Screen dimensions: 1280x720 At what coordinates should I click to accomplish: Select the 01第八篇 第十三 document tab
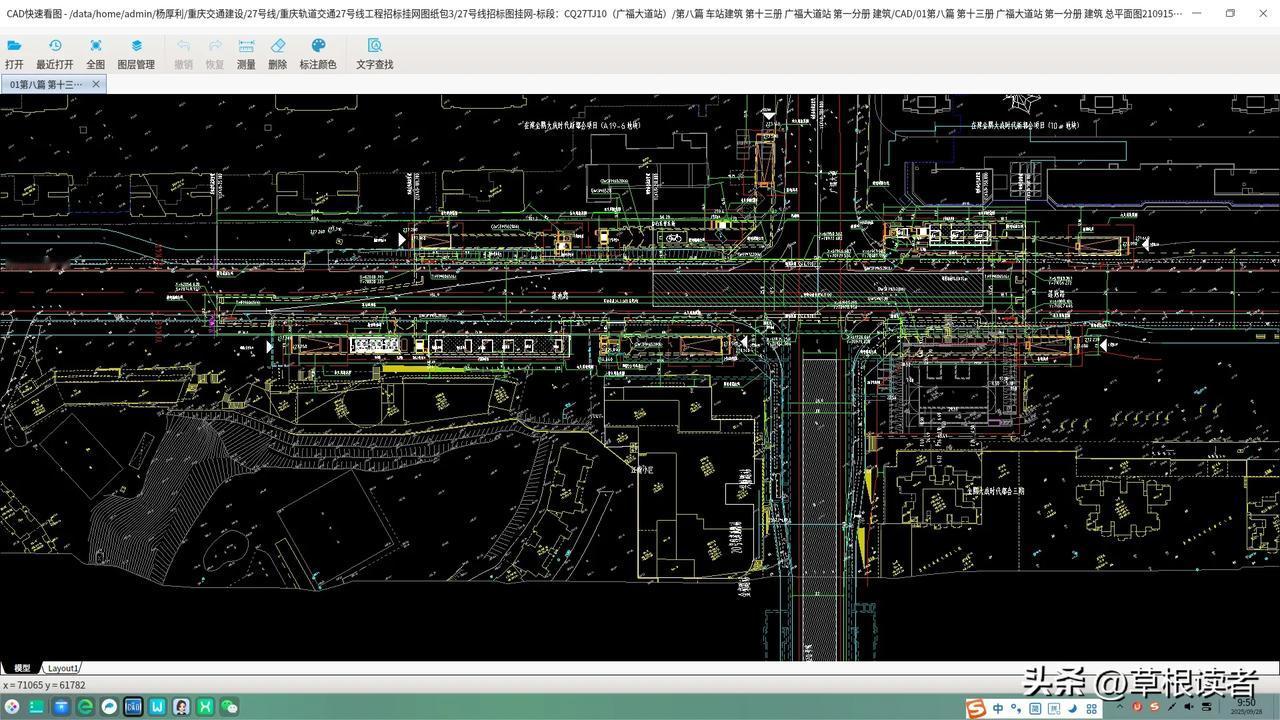click(x=46, y=85)
